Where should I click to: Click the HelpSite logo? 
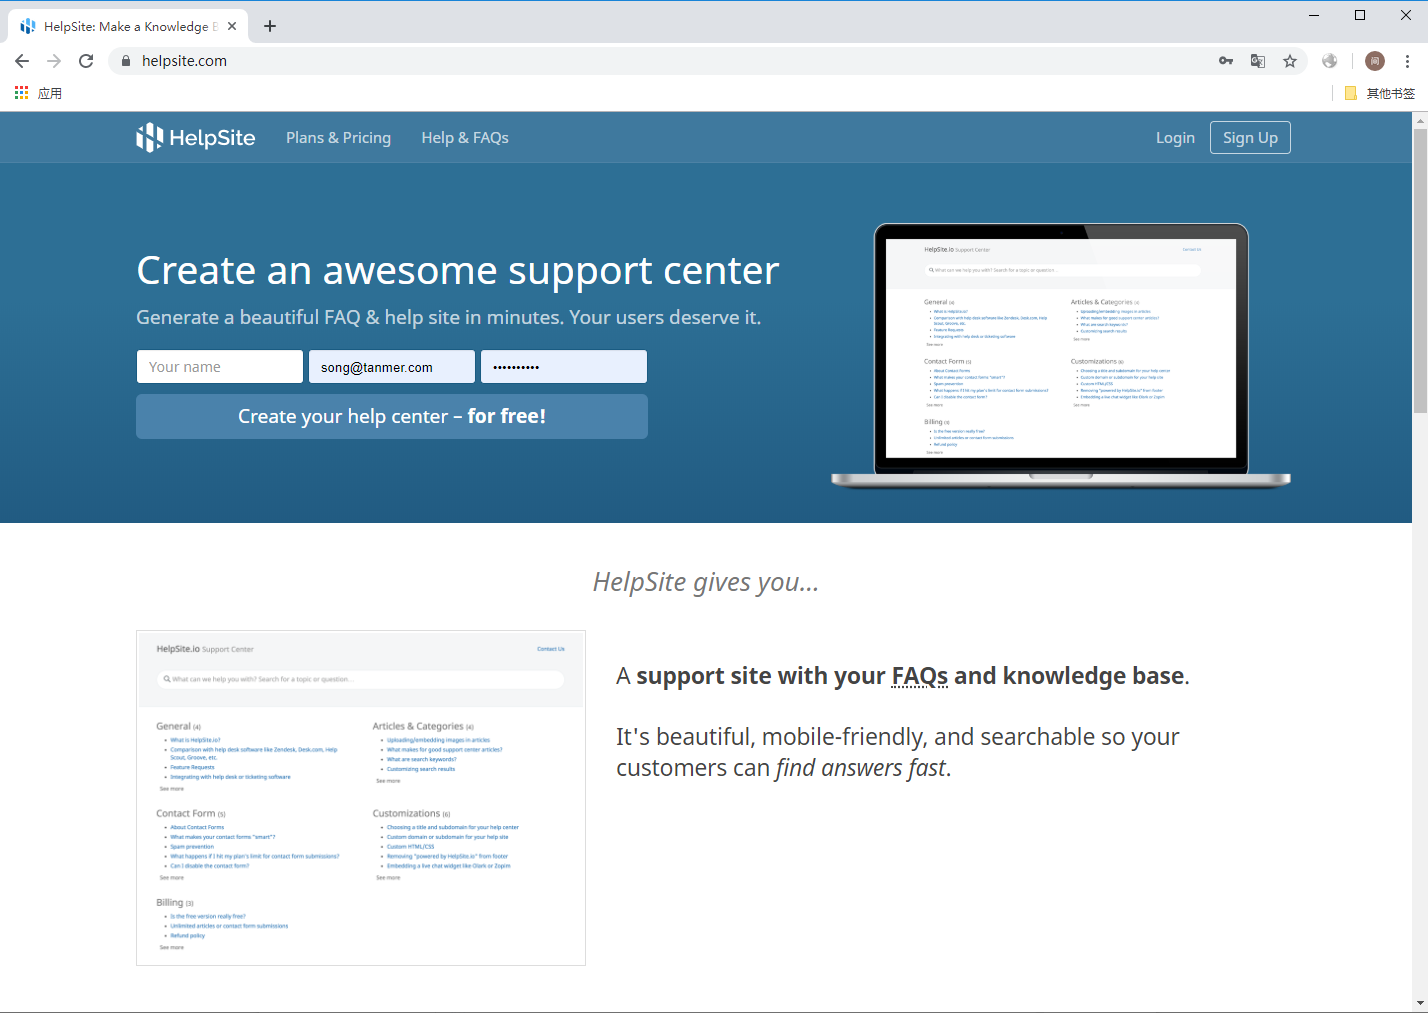pyautogui.click(x=196, y=138)
